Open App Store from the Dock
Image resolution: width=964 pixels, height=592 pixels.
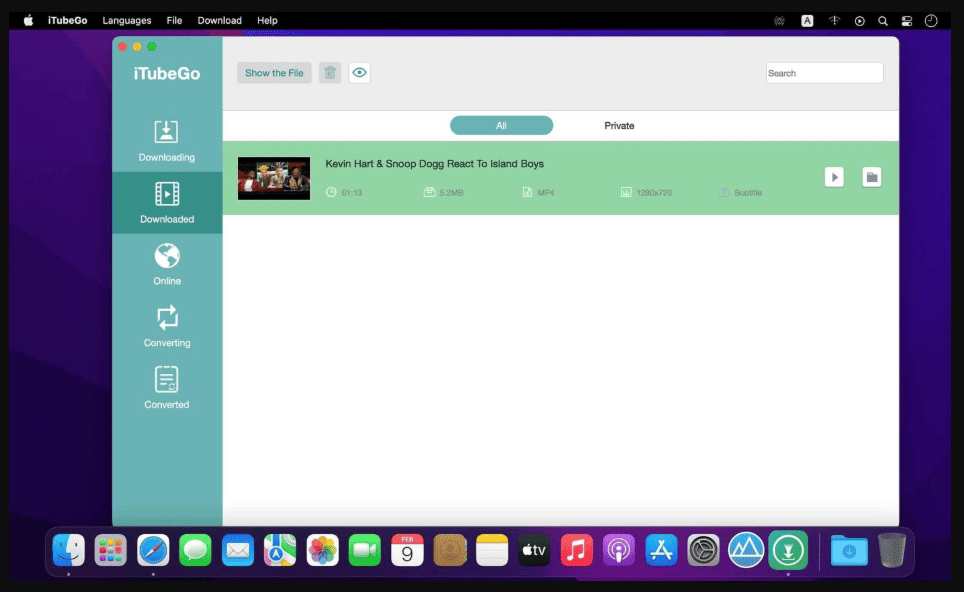(x=661, y=550)
